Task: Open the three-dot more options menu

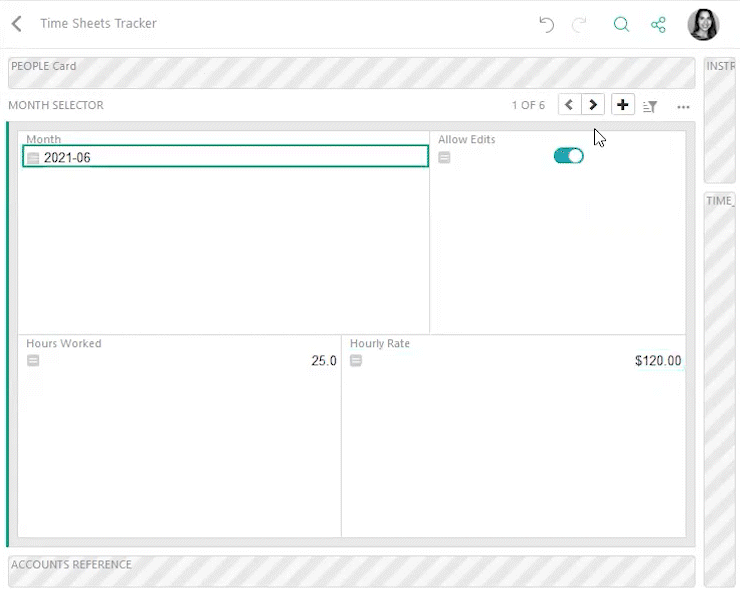Action: 683,106
